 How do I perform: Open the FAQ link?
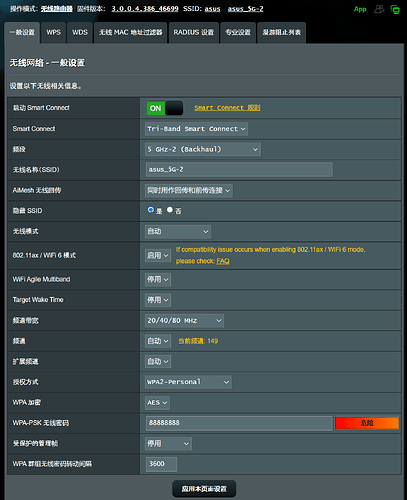pyautogui.click(x=223, y=261)
